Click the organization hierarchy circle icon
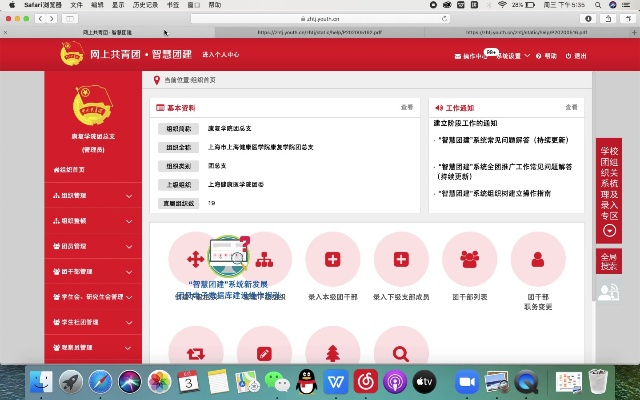Screen dimensions: 640x400 [264, 259]
